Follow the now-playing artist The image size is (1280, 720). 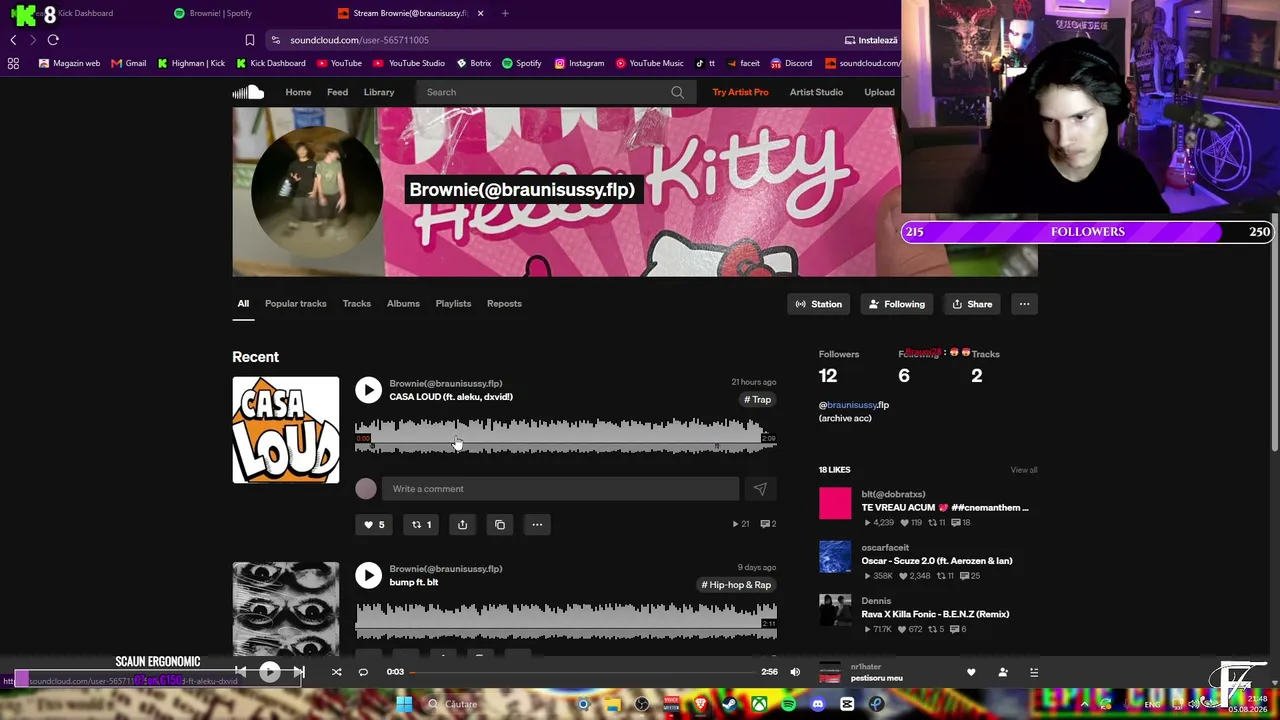pos(1003,672)
